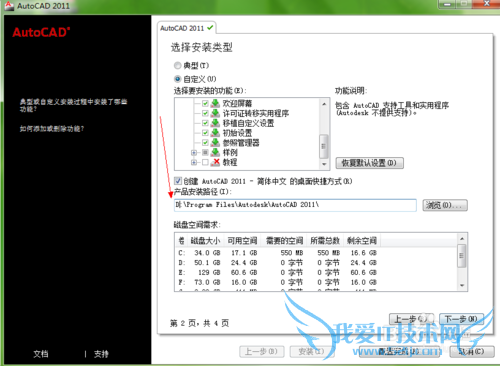Image resolution: width=500 pixels, height=366 pixels.
Task: Click the 所需总数 column header
Action: point(325,240)
